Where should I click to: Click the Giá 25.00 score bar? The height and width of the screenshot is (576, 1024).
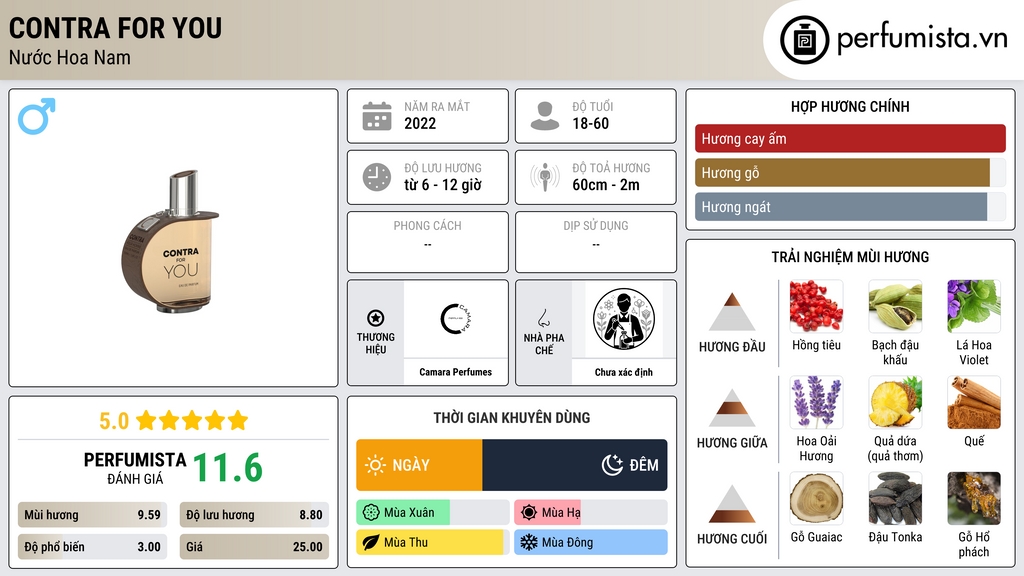pyautogui.click(x=254, y=547)
